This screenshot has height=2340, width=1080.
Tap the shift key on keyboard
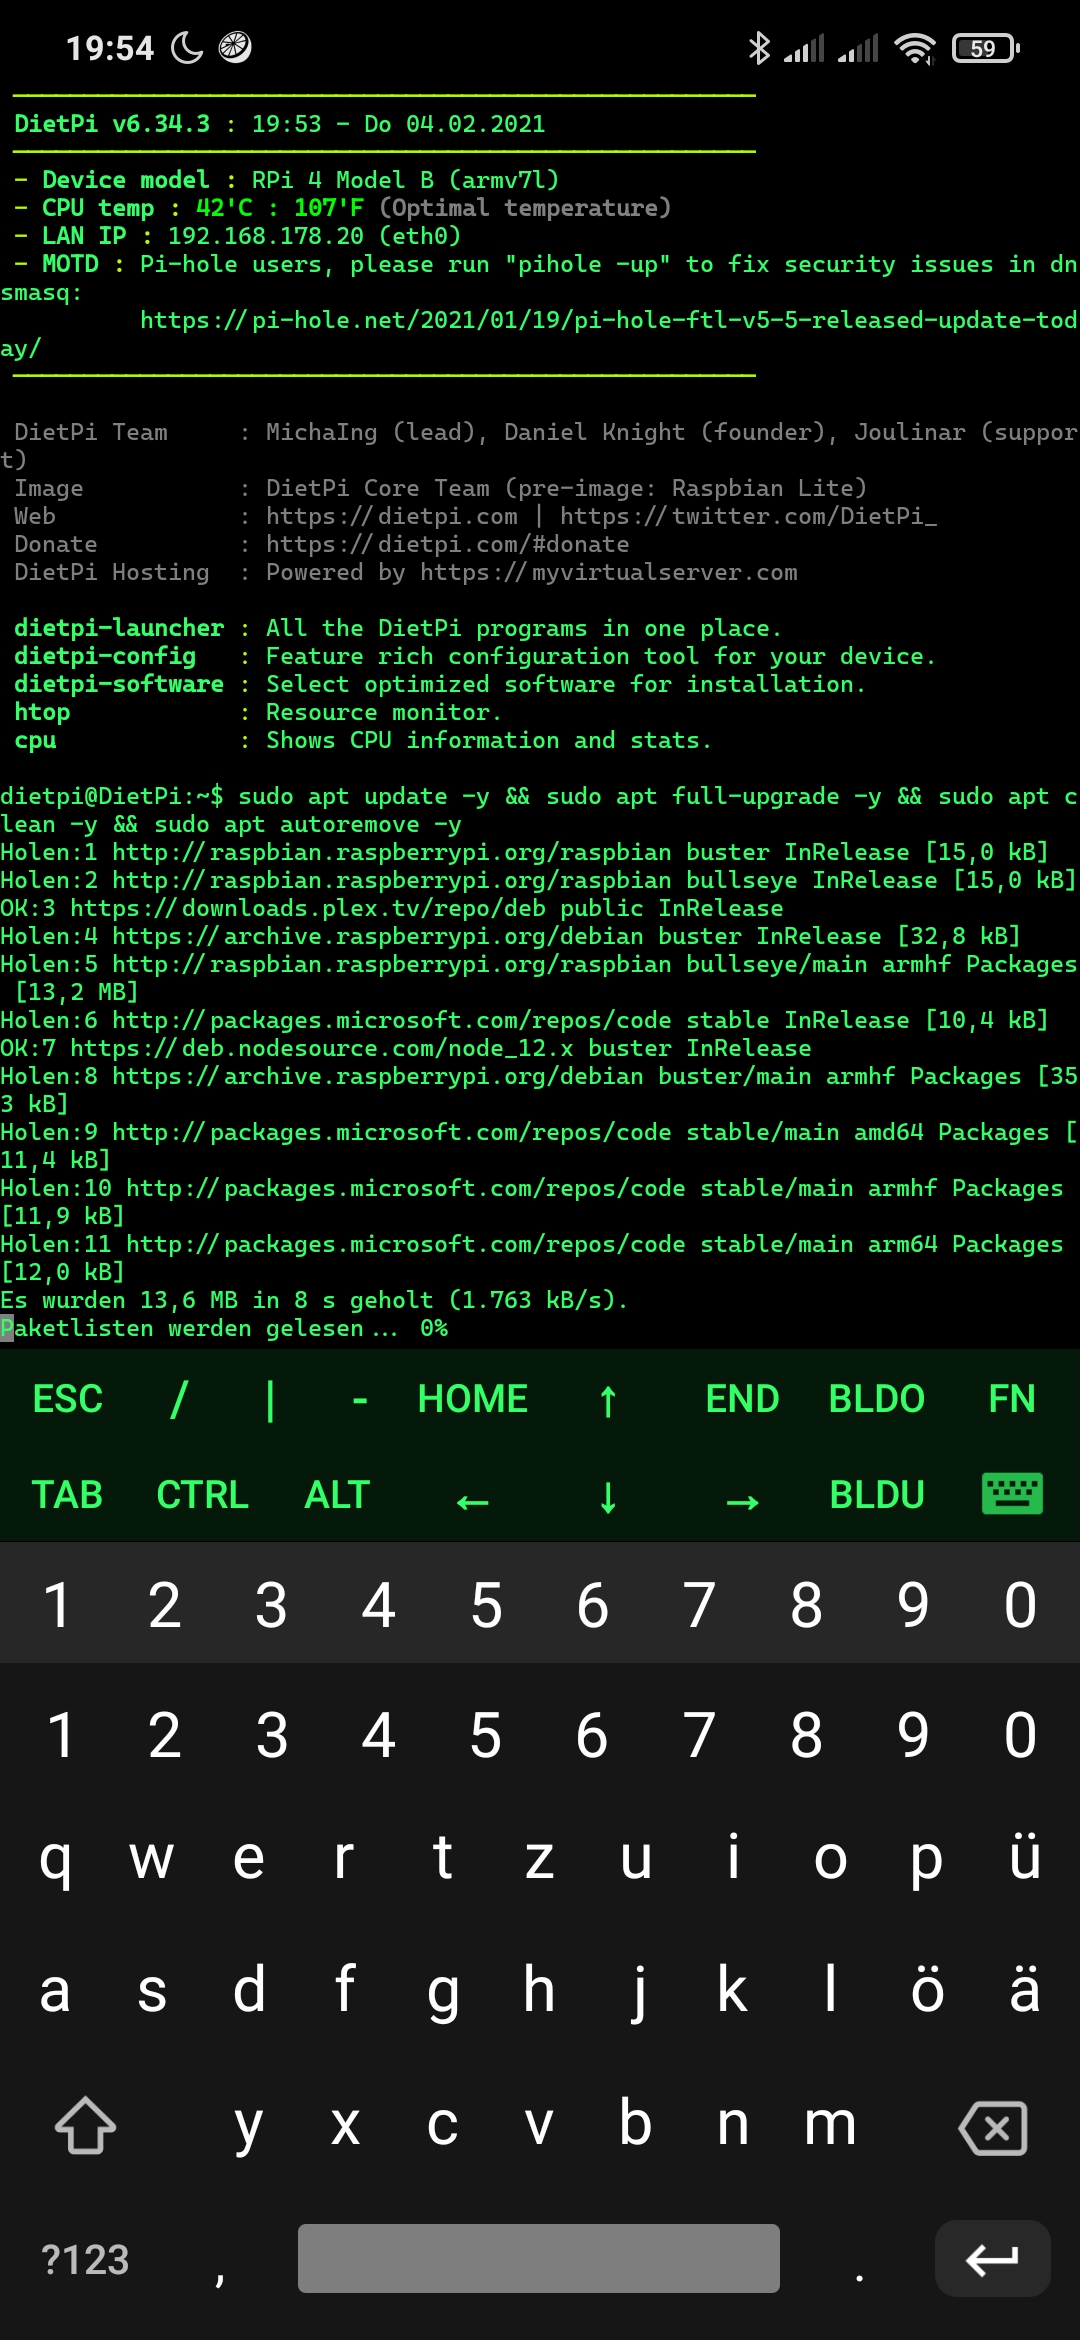click(x=86, y=2125)
